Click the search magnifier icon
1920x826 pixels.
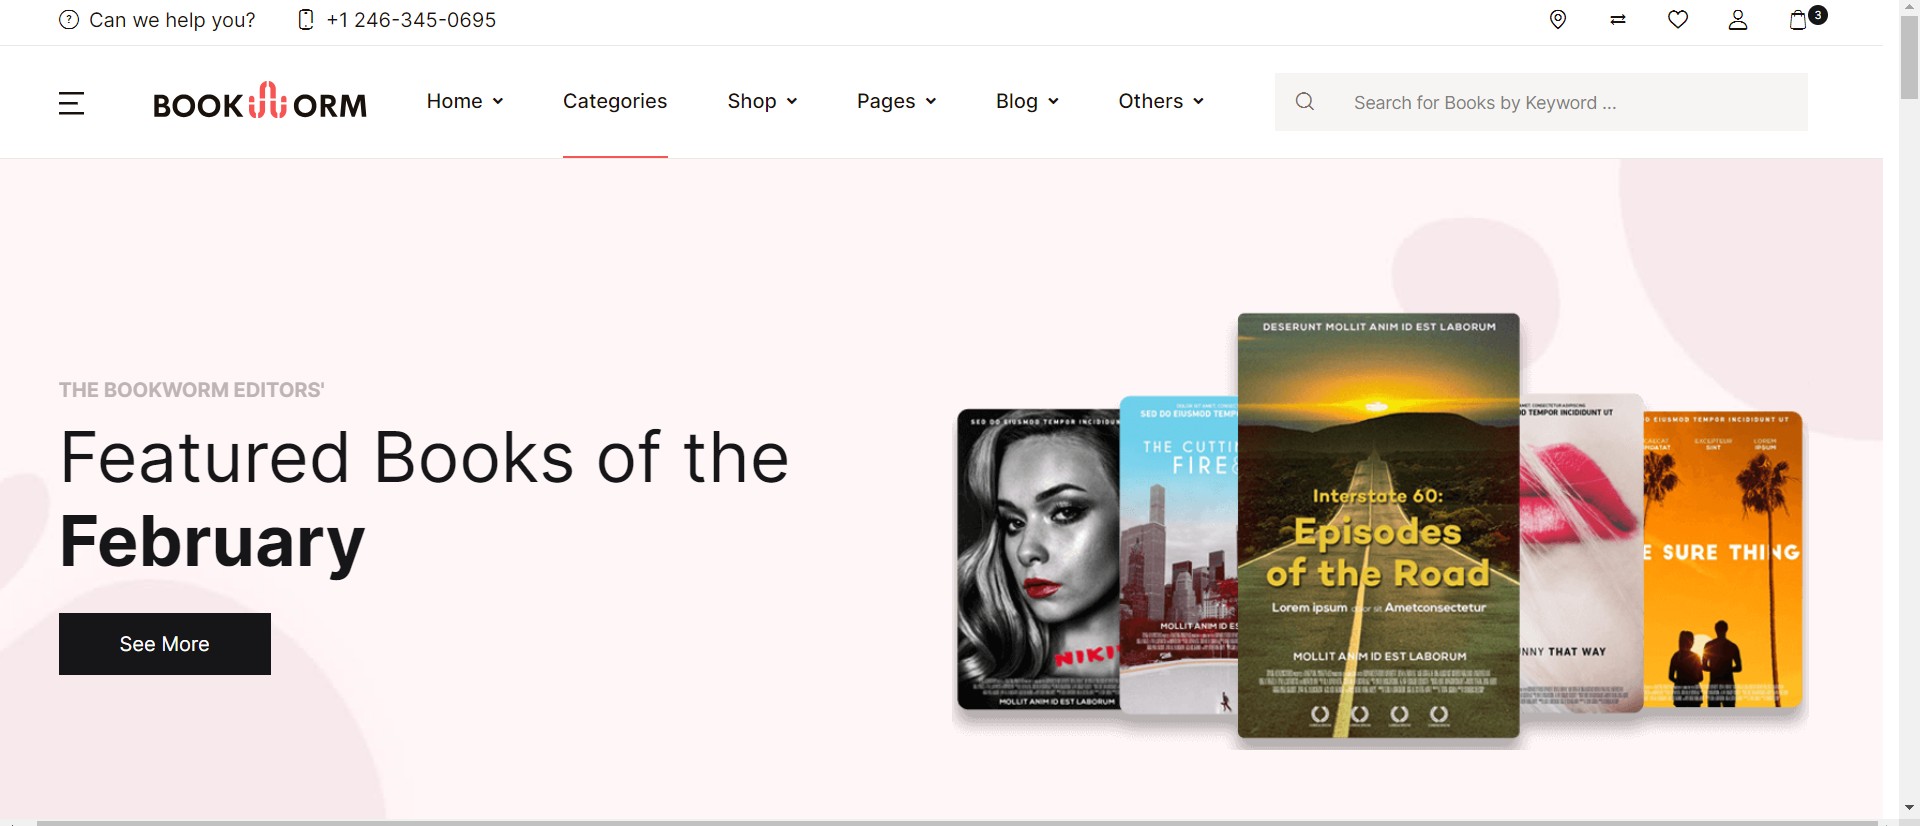click(x=1305, y=102)
